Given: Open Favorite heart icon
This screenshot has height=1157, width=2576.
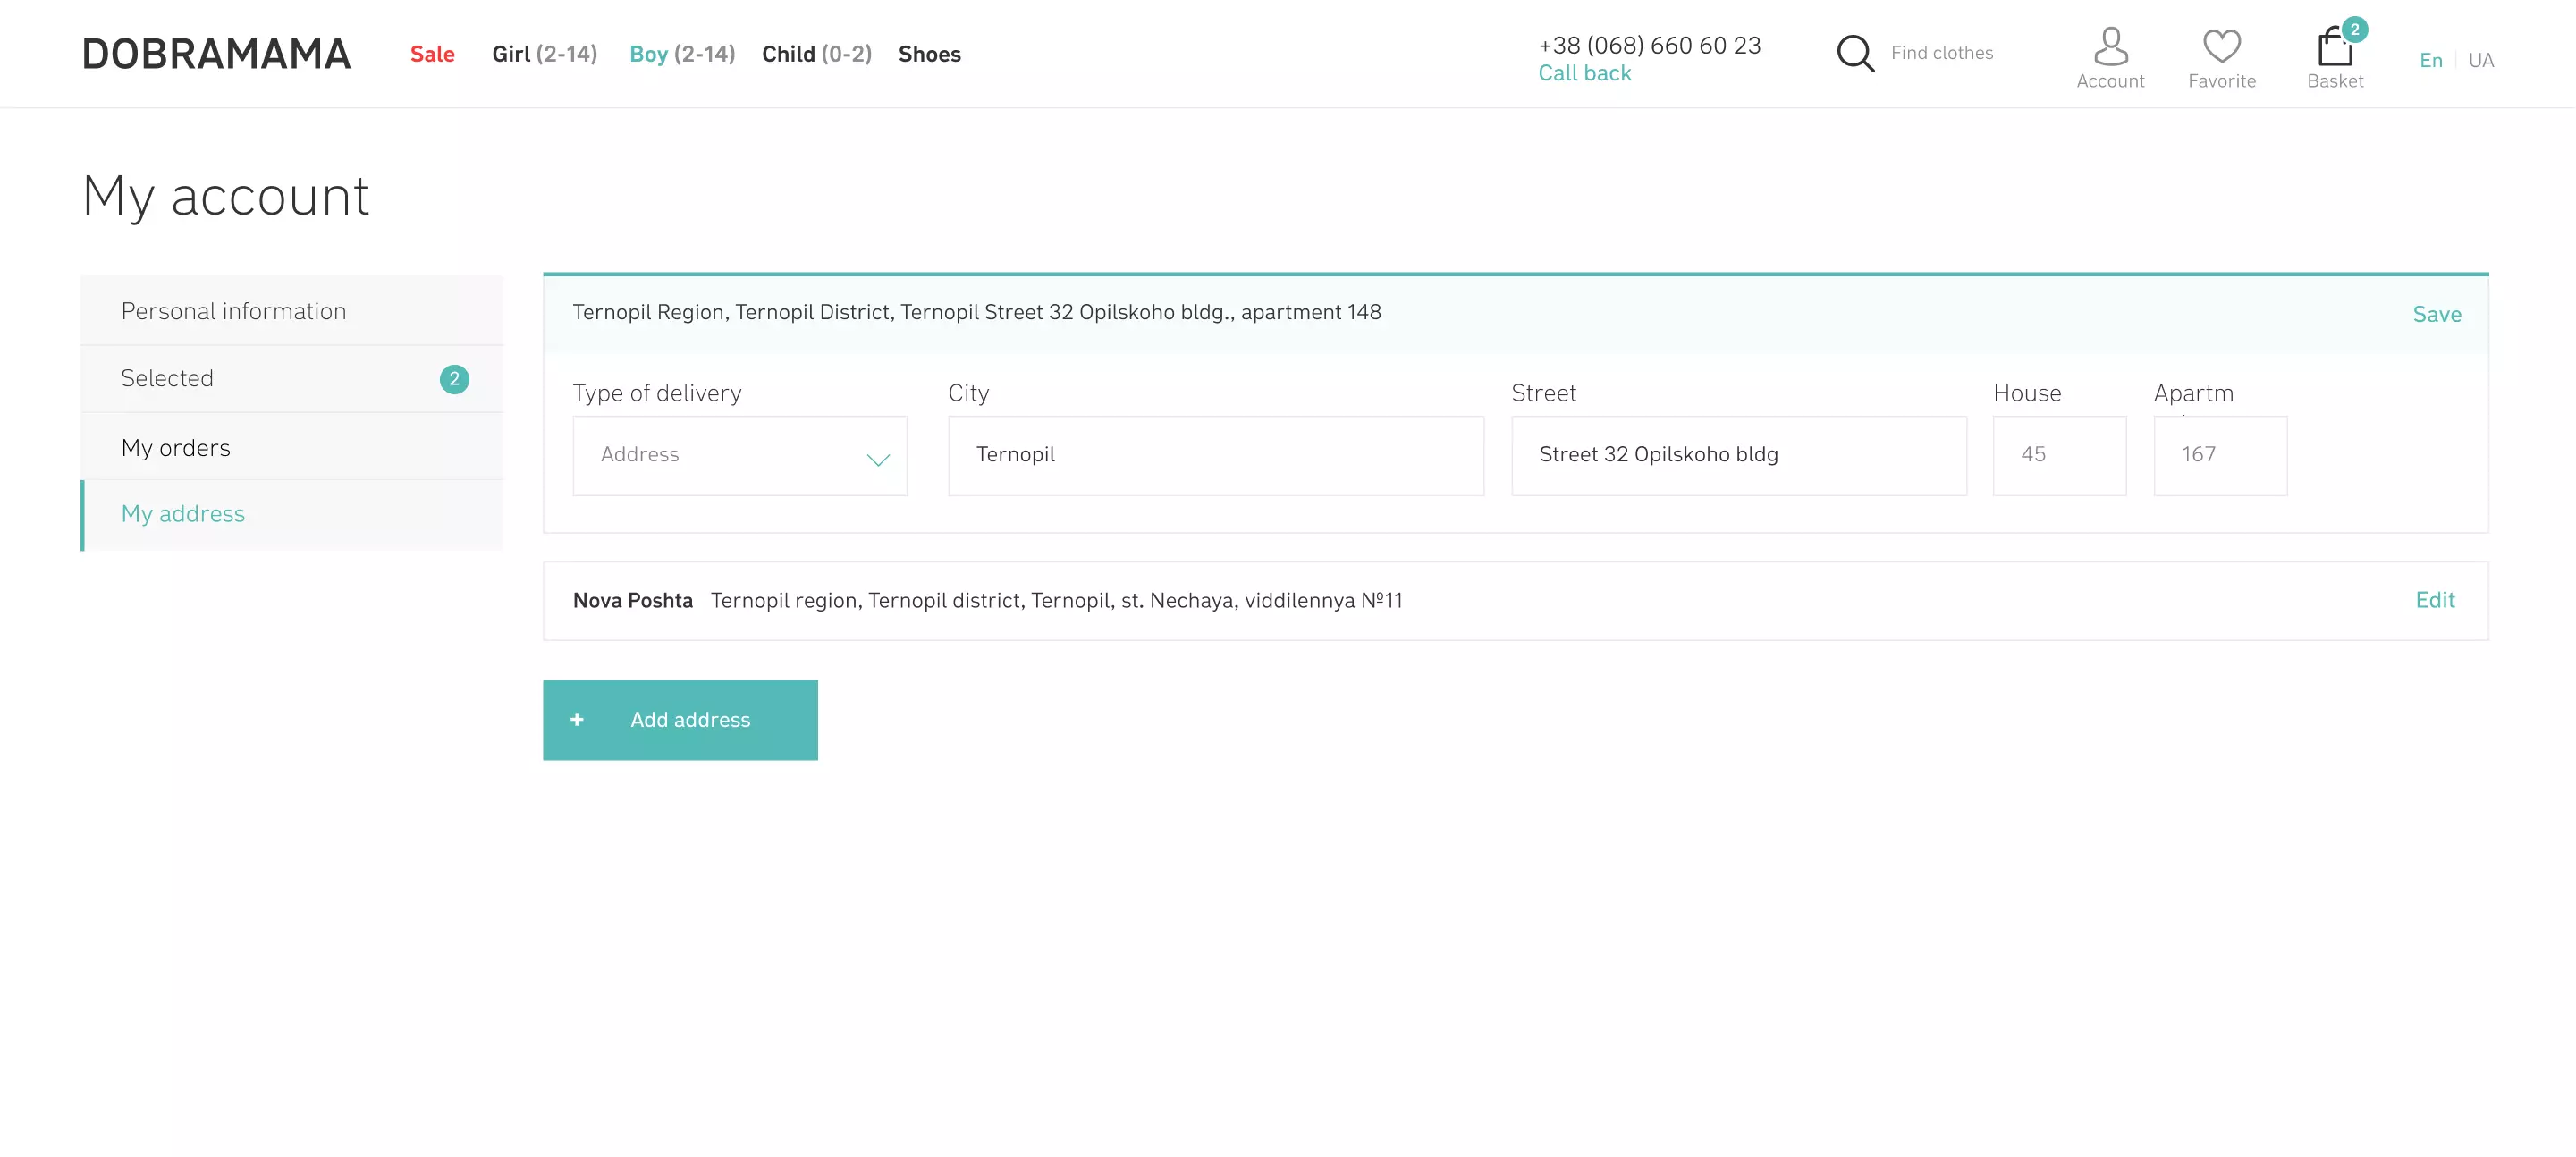Looking at the screenshot, I should tap(2221, 46).
